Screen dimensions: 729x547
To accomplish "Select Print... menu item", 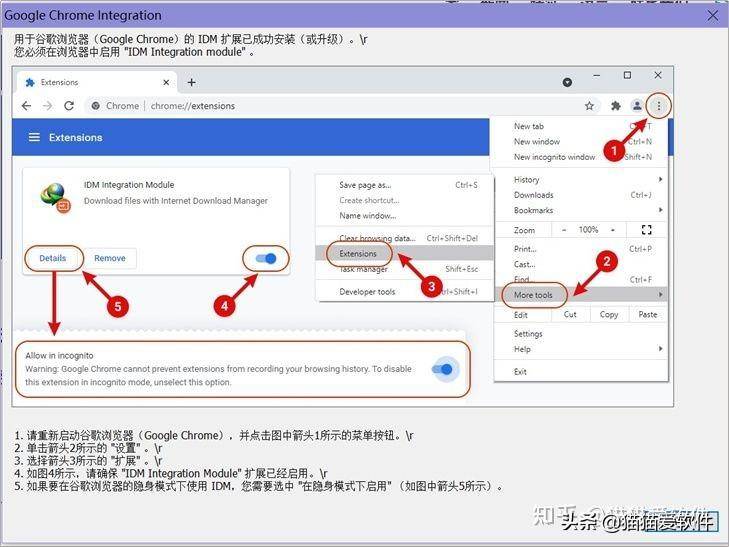I will click(x=581, y=249).
